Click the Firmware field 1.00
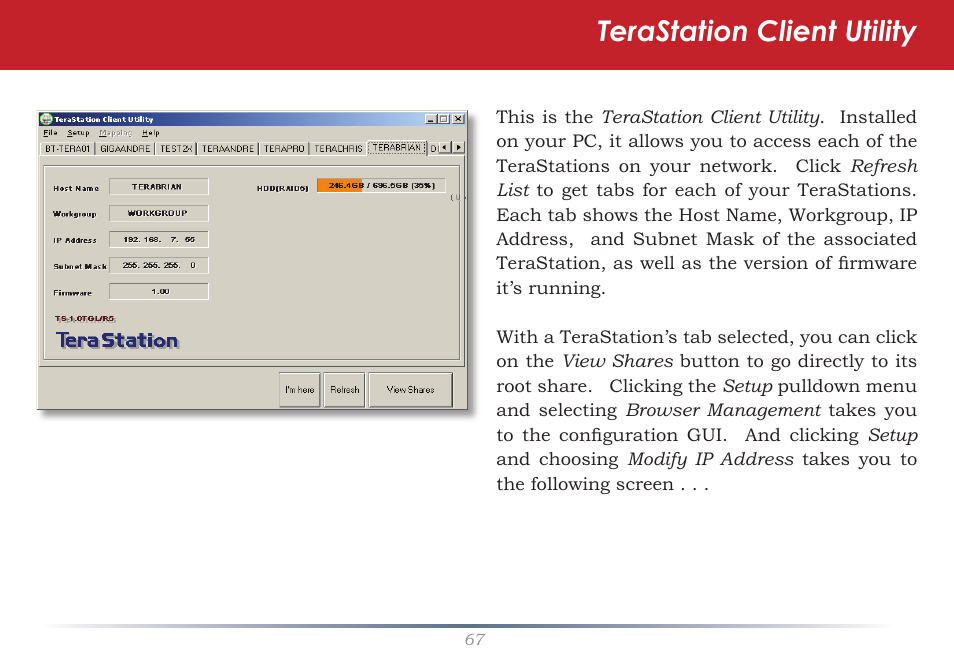 (158, 292)
